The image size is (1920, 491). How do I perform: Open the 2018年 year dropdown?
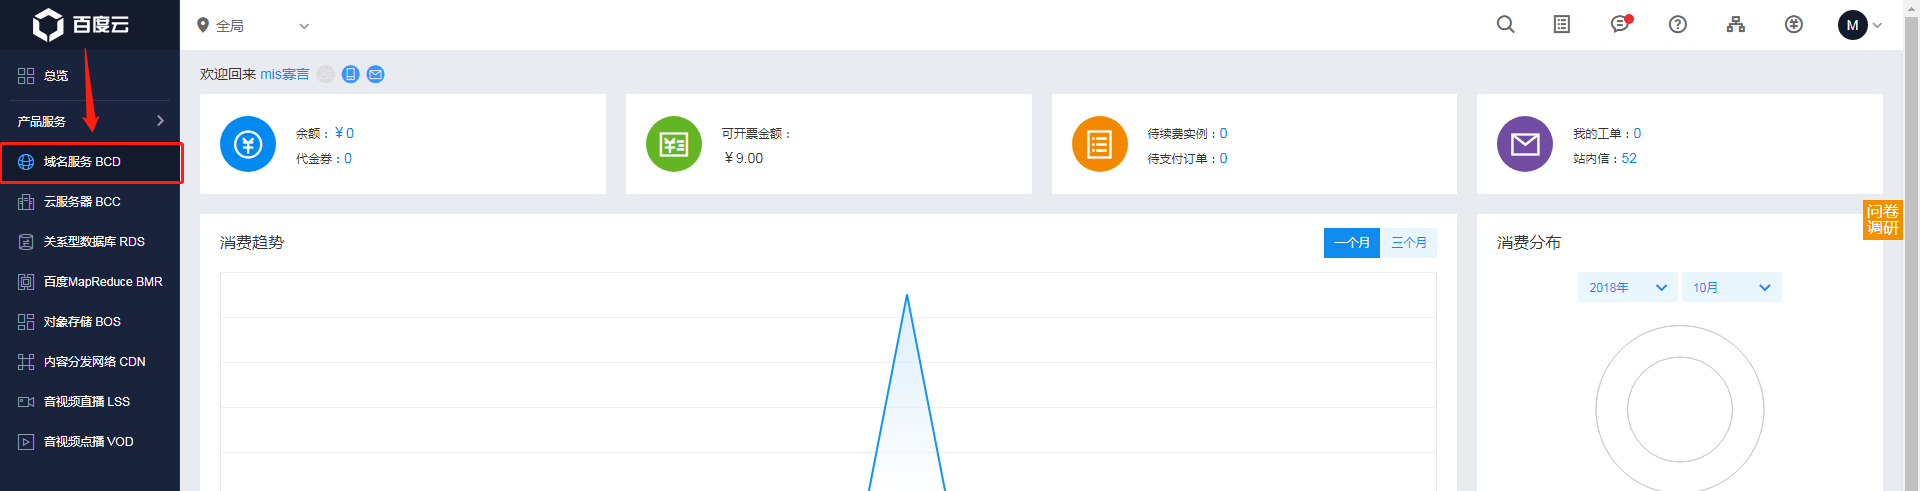coord(1628,287)
